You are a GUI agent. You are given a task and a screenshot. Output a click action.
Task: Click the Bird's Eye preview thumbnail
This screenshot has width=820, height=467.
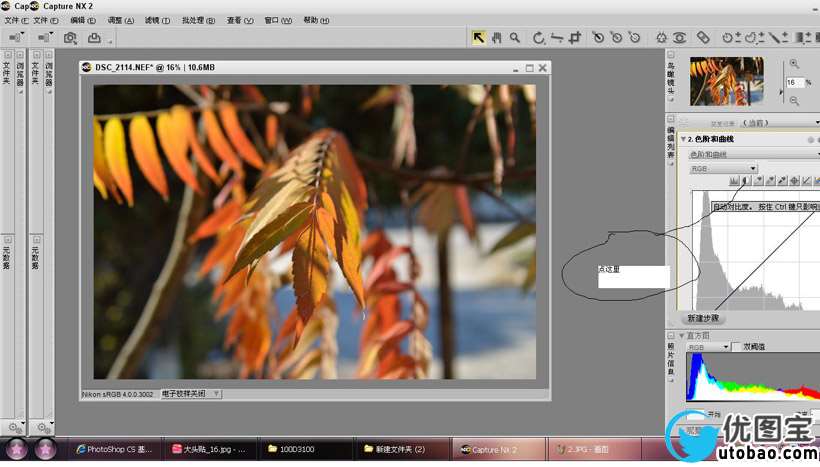coord(726,81)
